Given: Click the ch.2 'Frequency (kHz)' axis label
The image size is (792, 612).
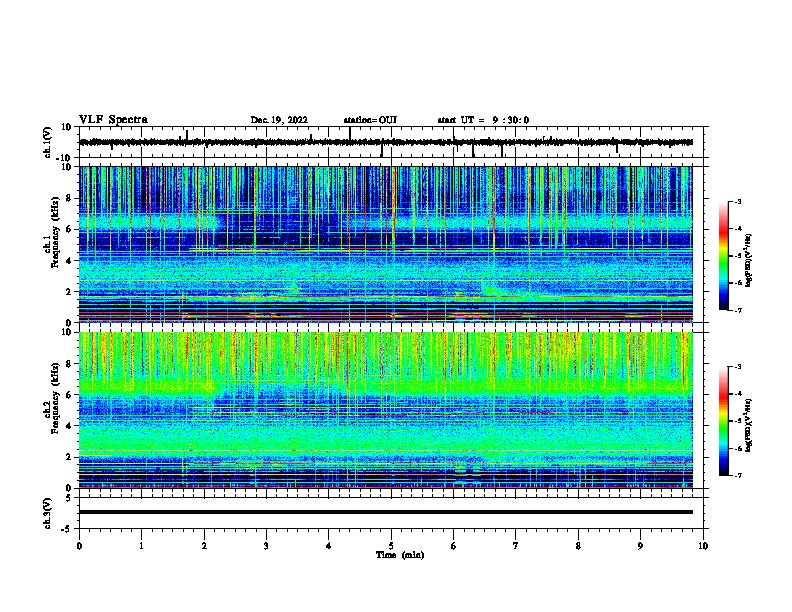Looking at the screenshot, I should 55,398.
